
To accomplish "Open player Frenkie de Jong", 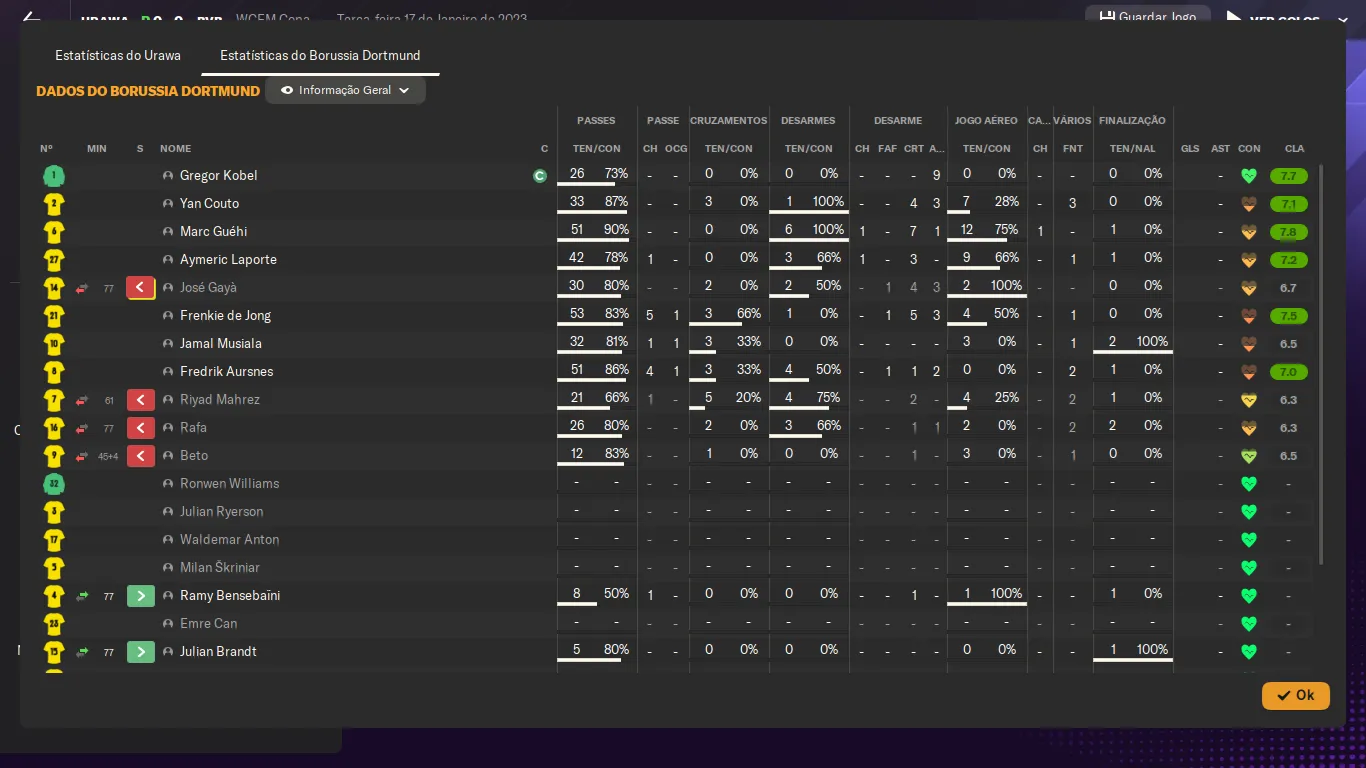I will (225, 316).
